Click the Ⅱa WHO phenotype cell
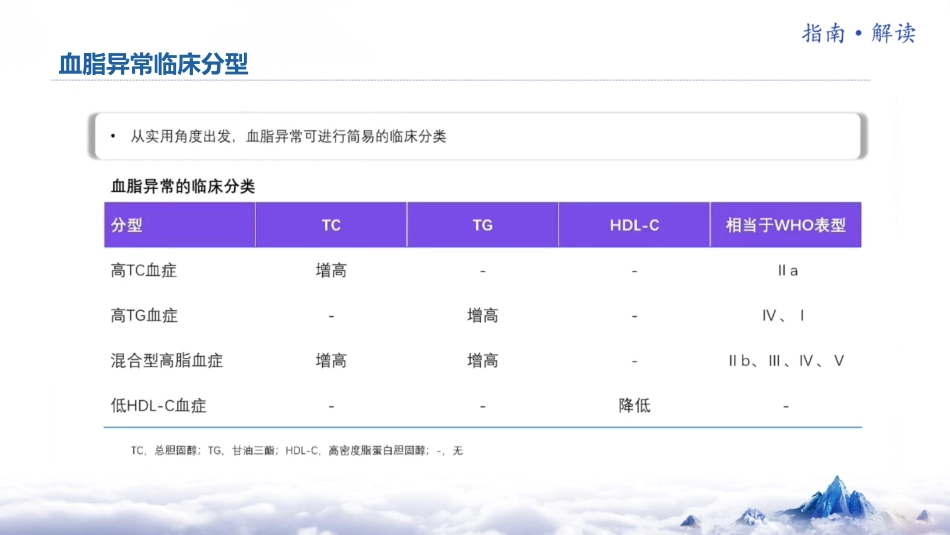 (787, 271)
